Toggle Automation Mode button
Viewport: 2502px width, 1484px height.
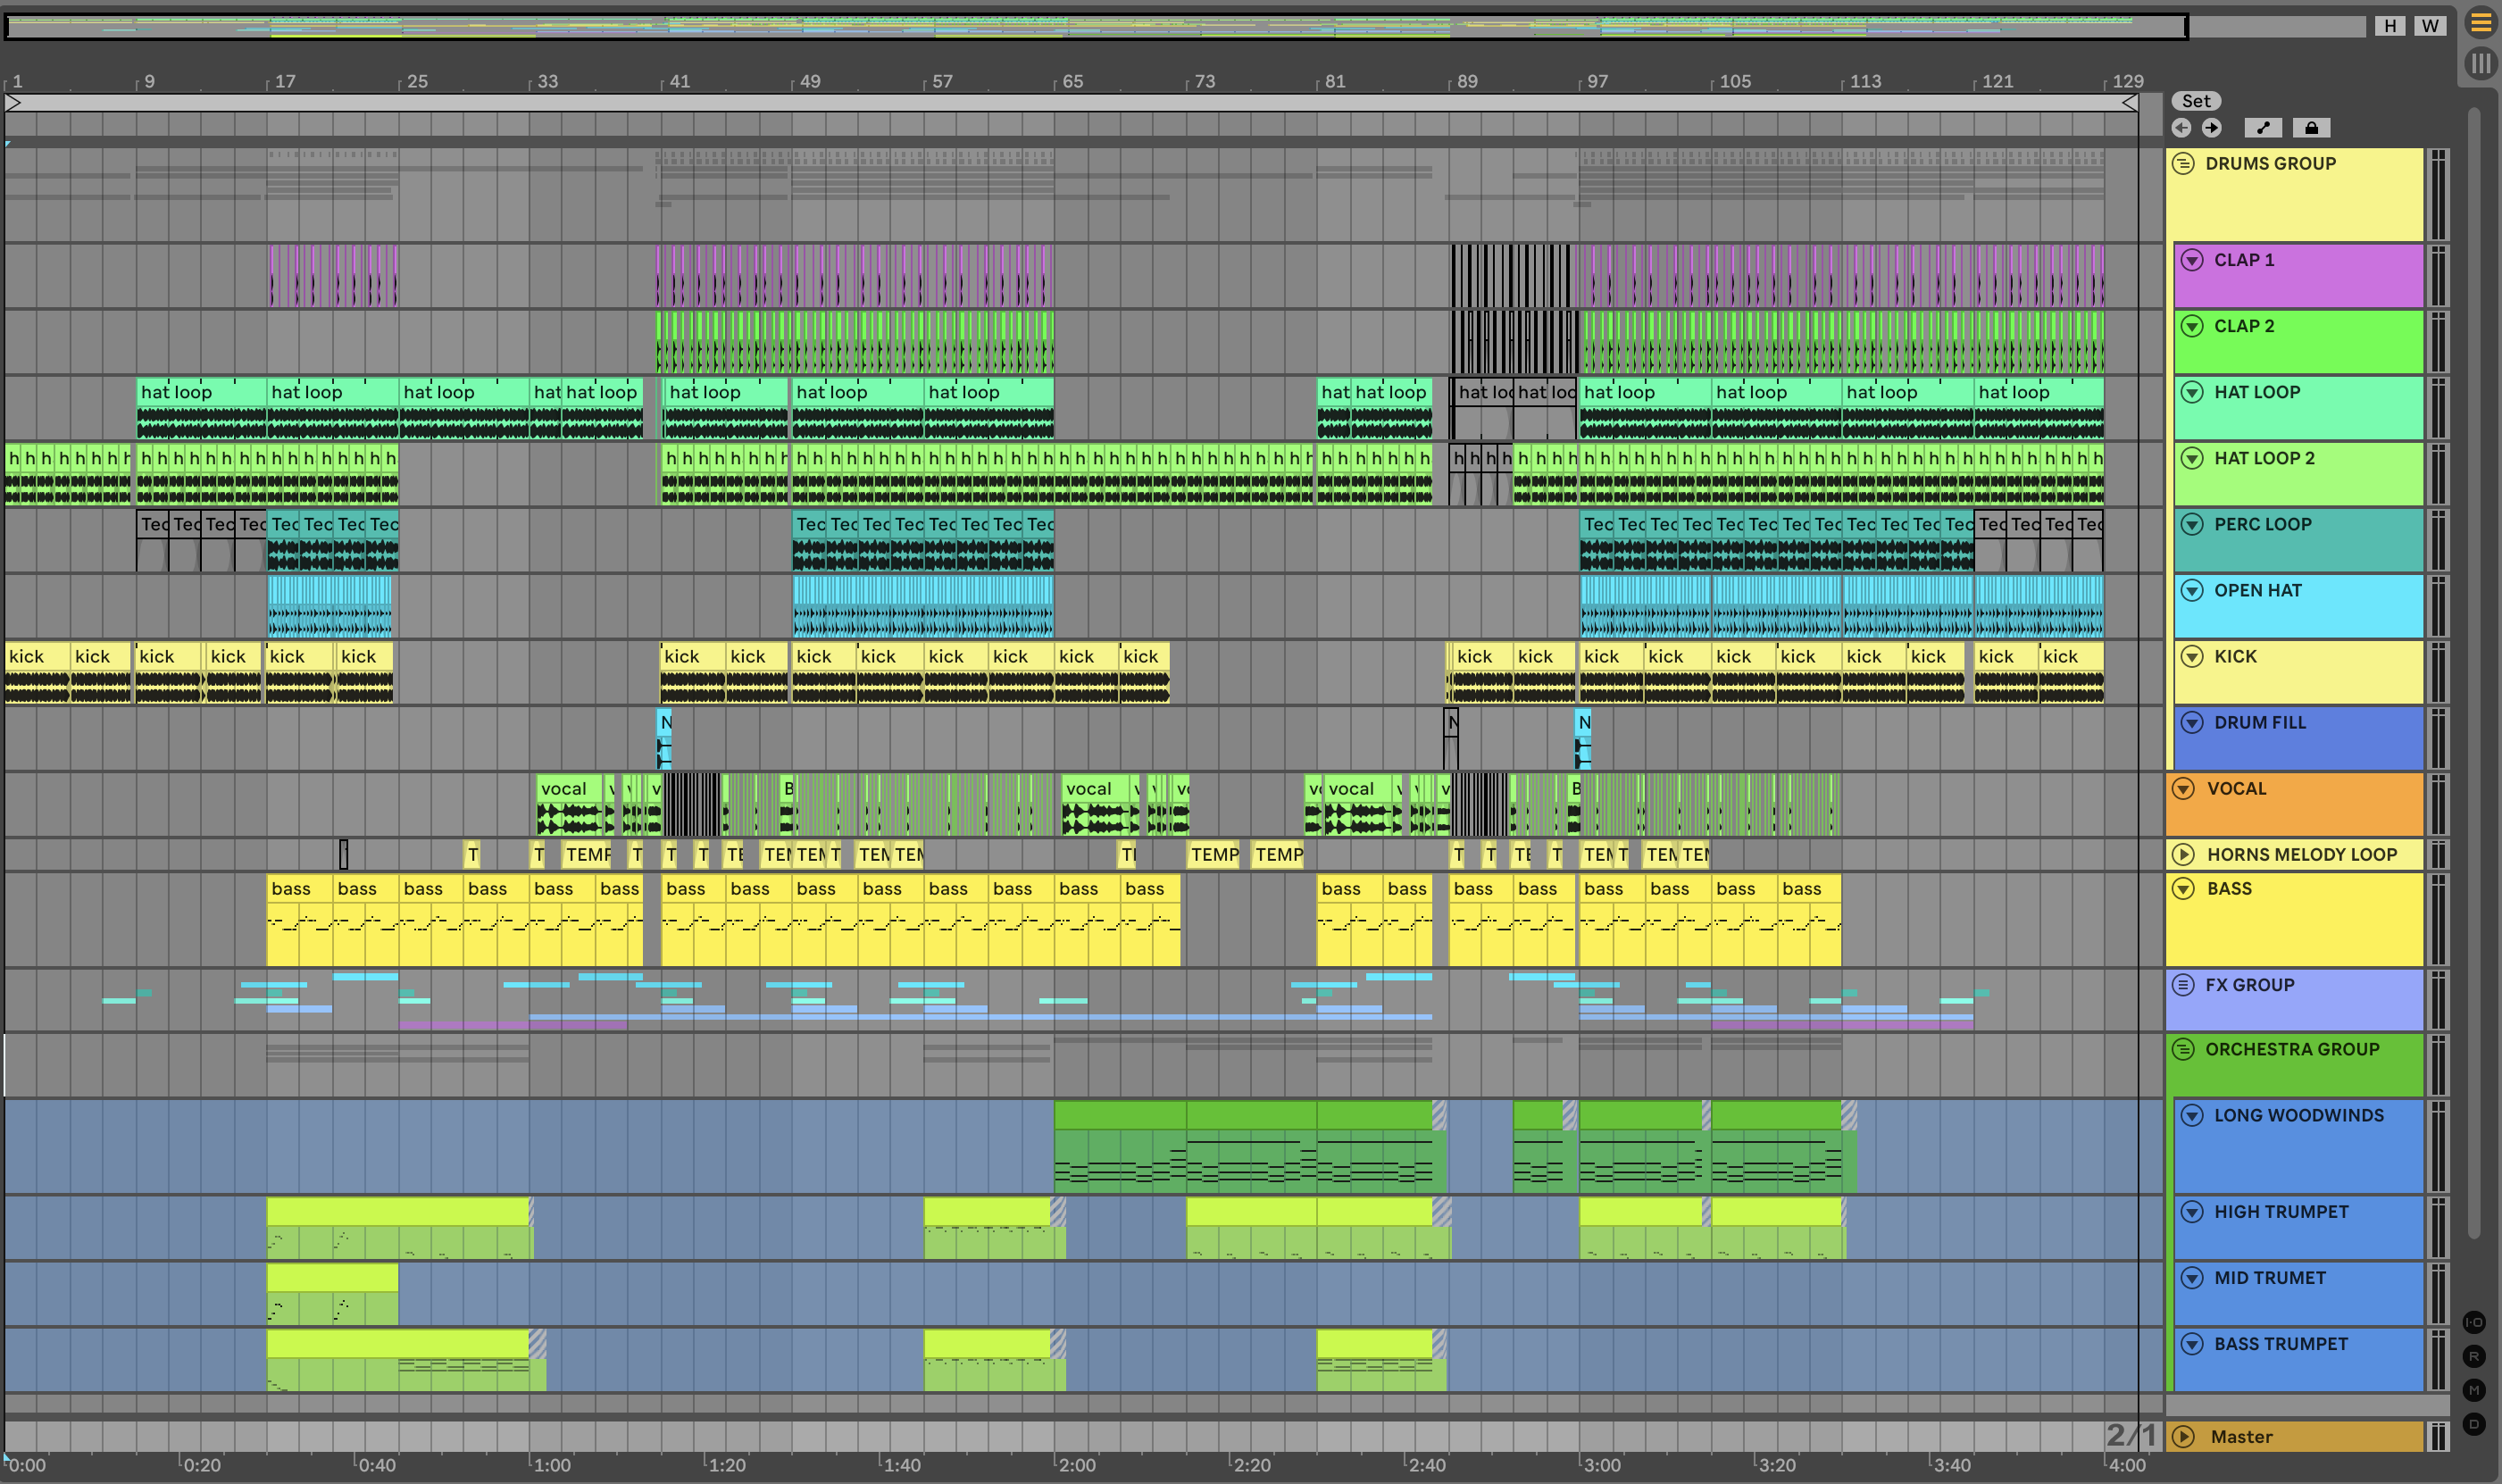click(2263, 128)
